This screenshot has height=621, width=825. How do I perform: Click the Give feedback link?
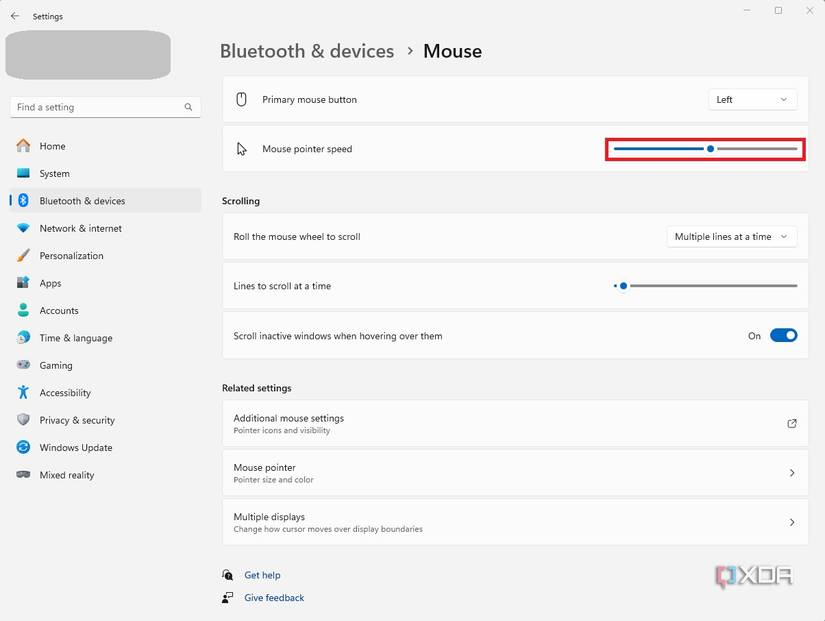pyautogui.click(x=274, y=598)
